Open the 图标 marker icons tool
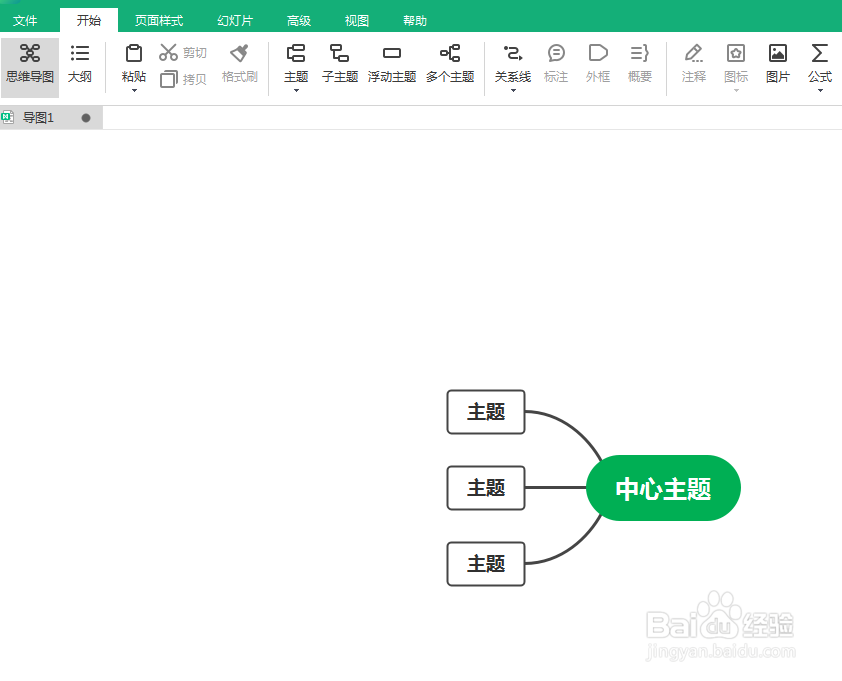The width and height of the screenshot is (842, 681). 736,63
